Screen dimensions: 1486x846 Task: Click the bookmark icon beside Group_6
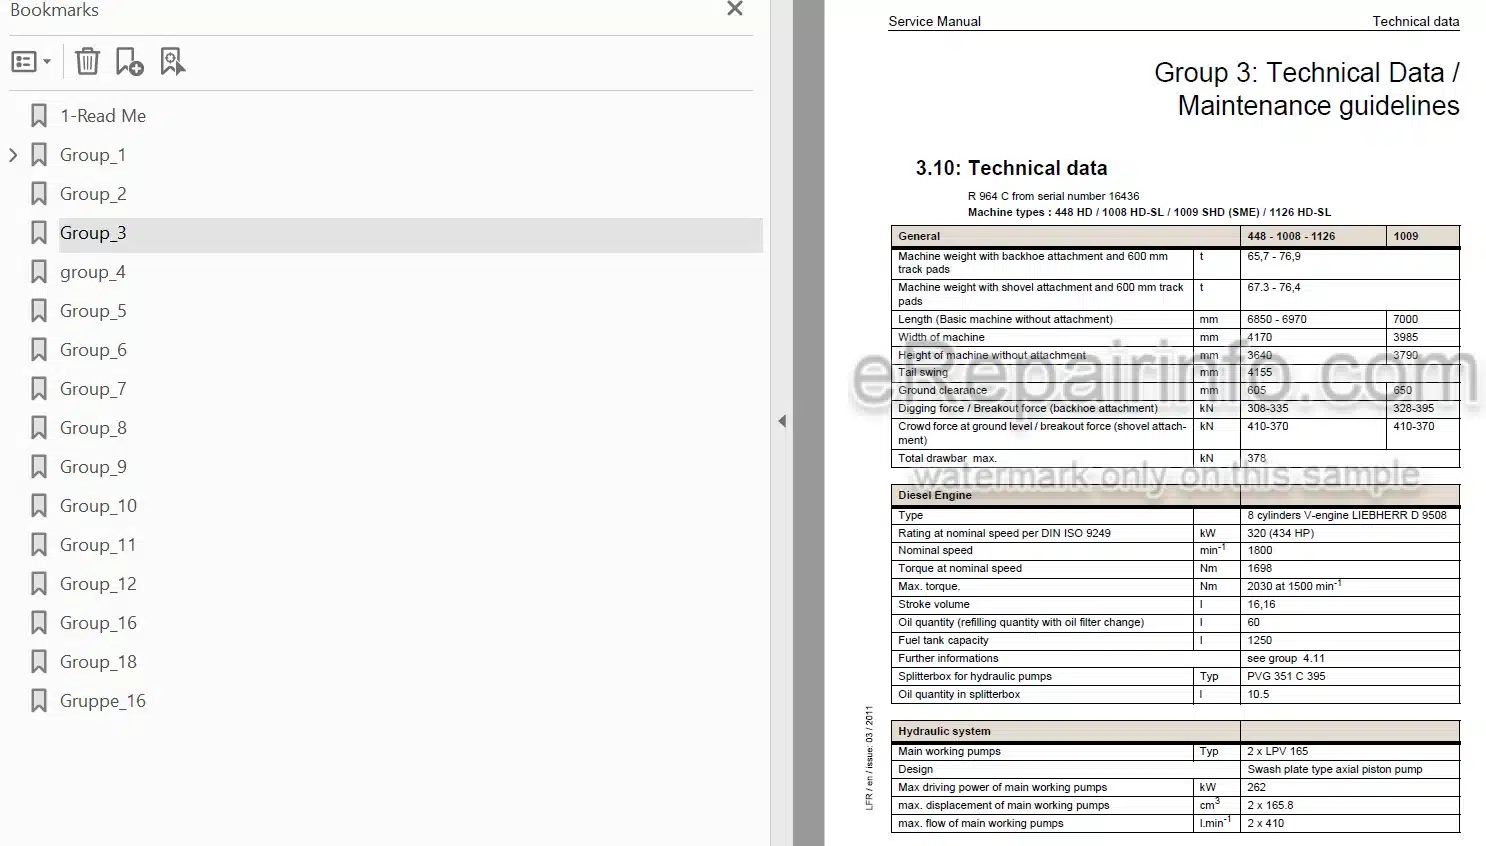pyautogui.click(x=39, y=350)
